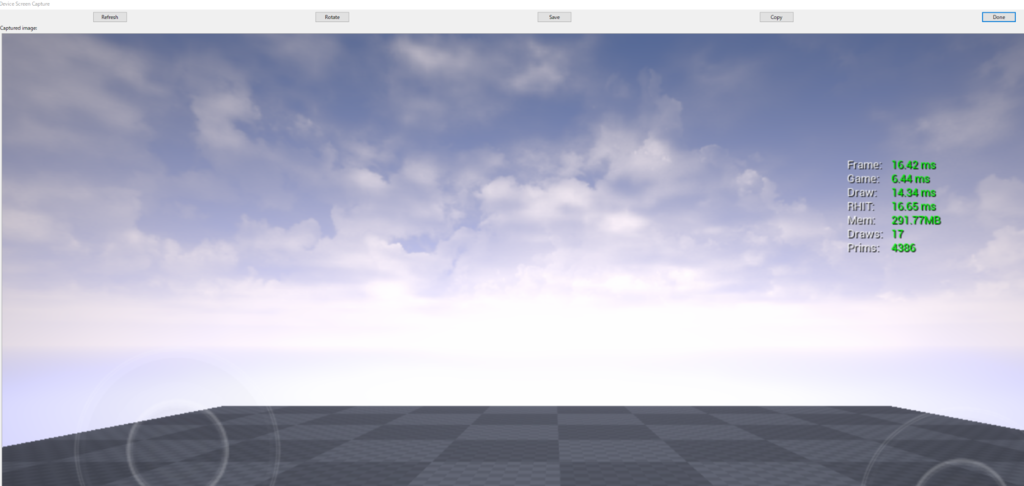Tap the right virtual joystick at bottom corner
This screenshot has width=1024, height=486.
tap(960, 473)
